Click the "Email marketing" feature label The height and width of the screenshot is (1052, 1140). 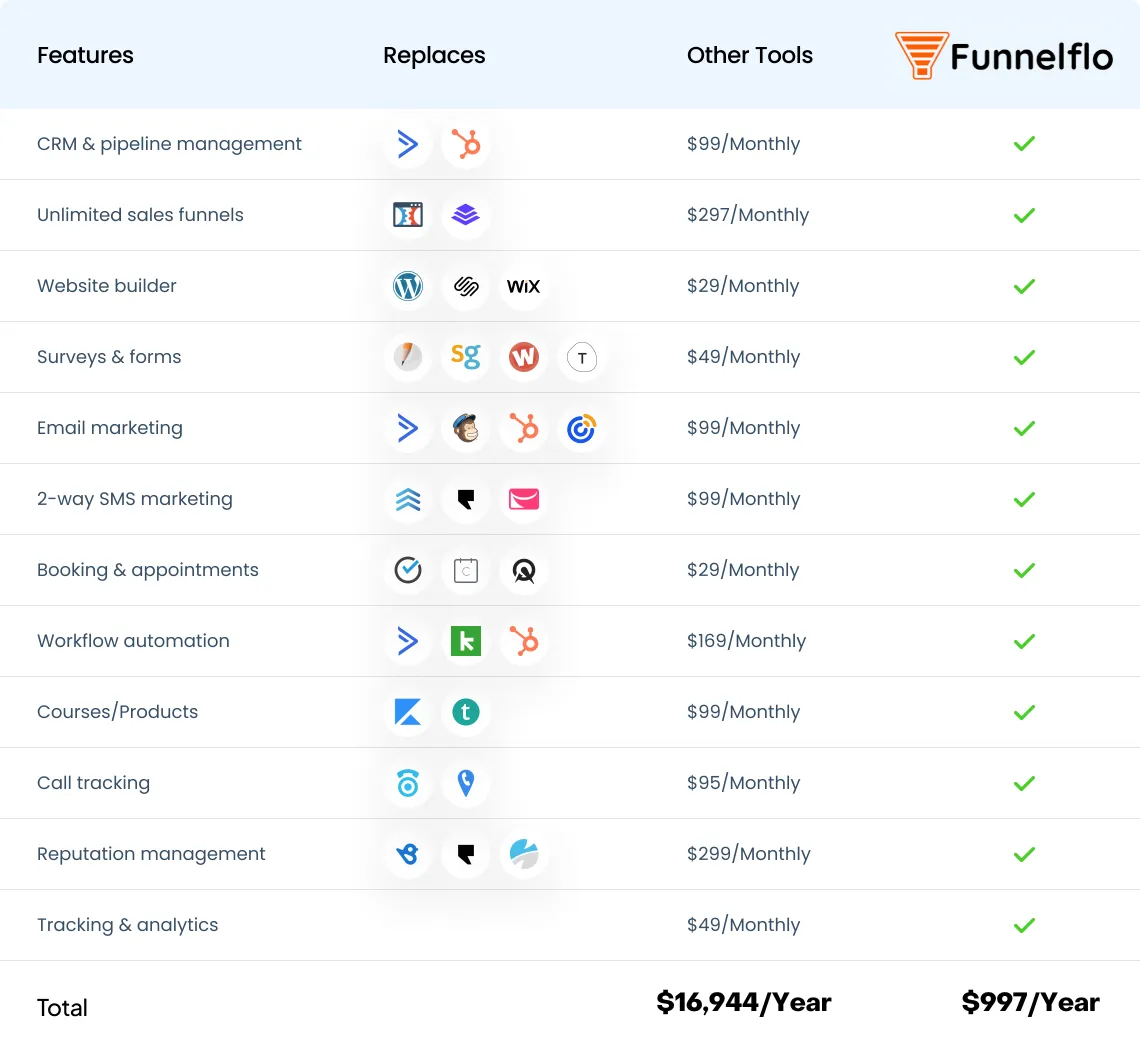pos(110,428)
